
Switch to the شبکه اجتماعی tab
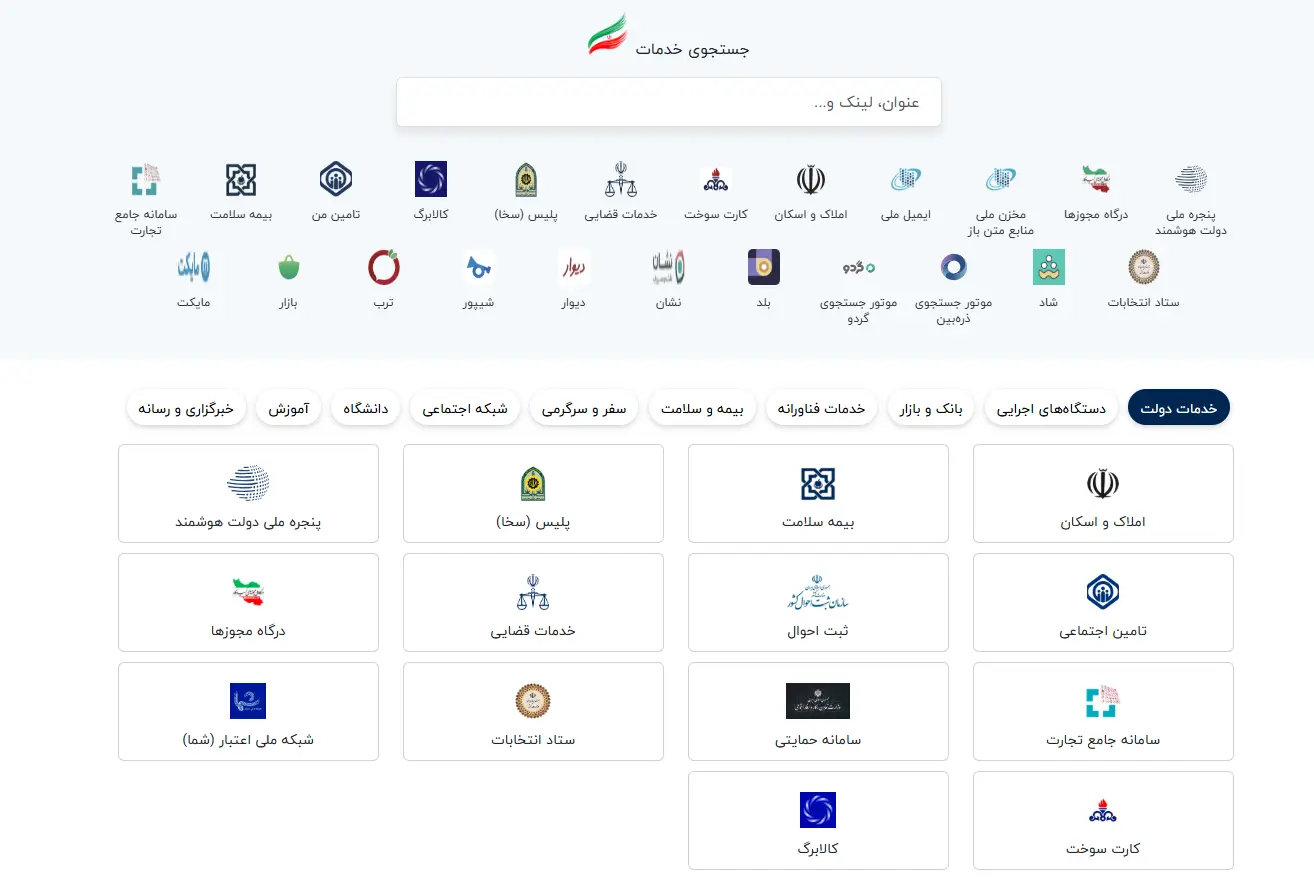tap(465, 408)
